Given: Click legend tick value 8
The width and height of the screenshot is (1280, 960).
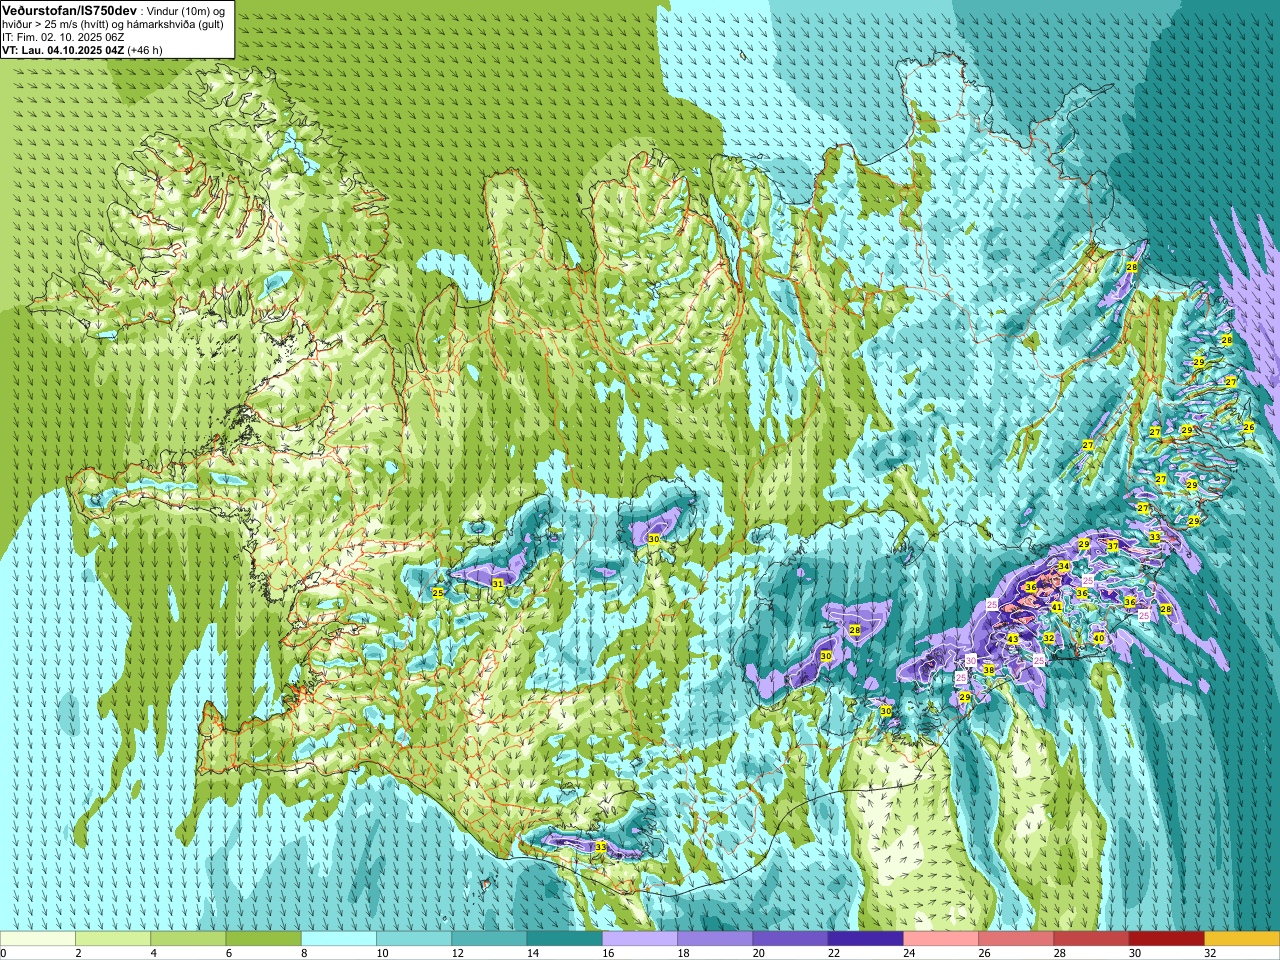Looking at the screenshot, I should pyautogui.click(x=302, y=953).
